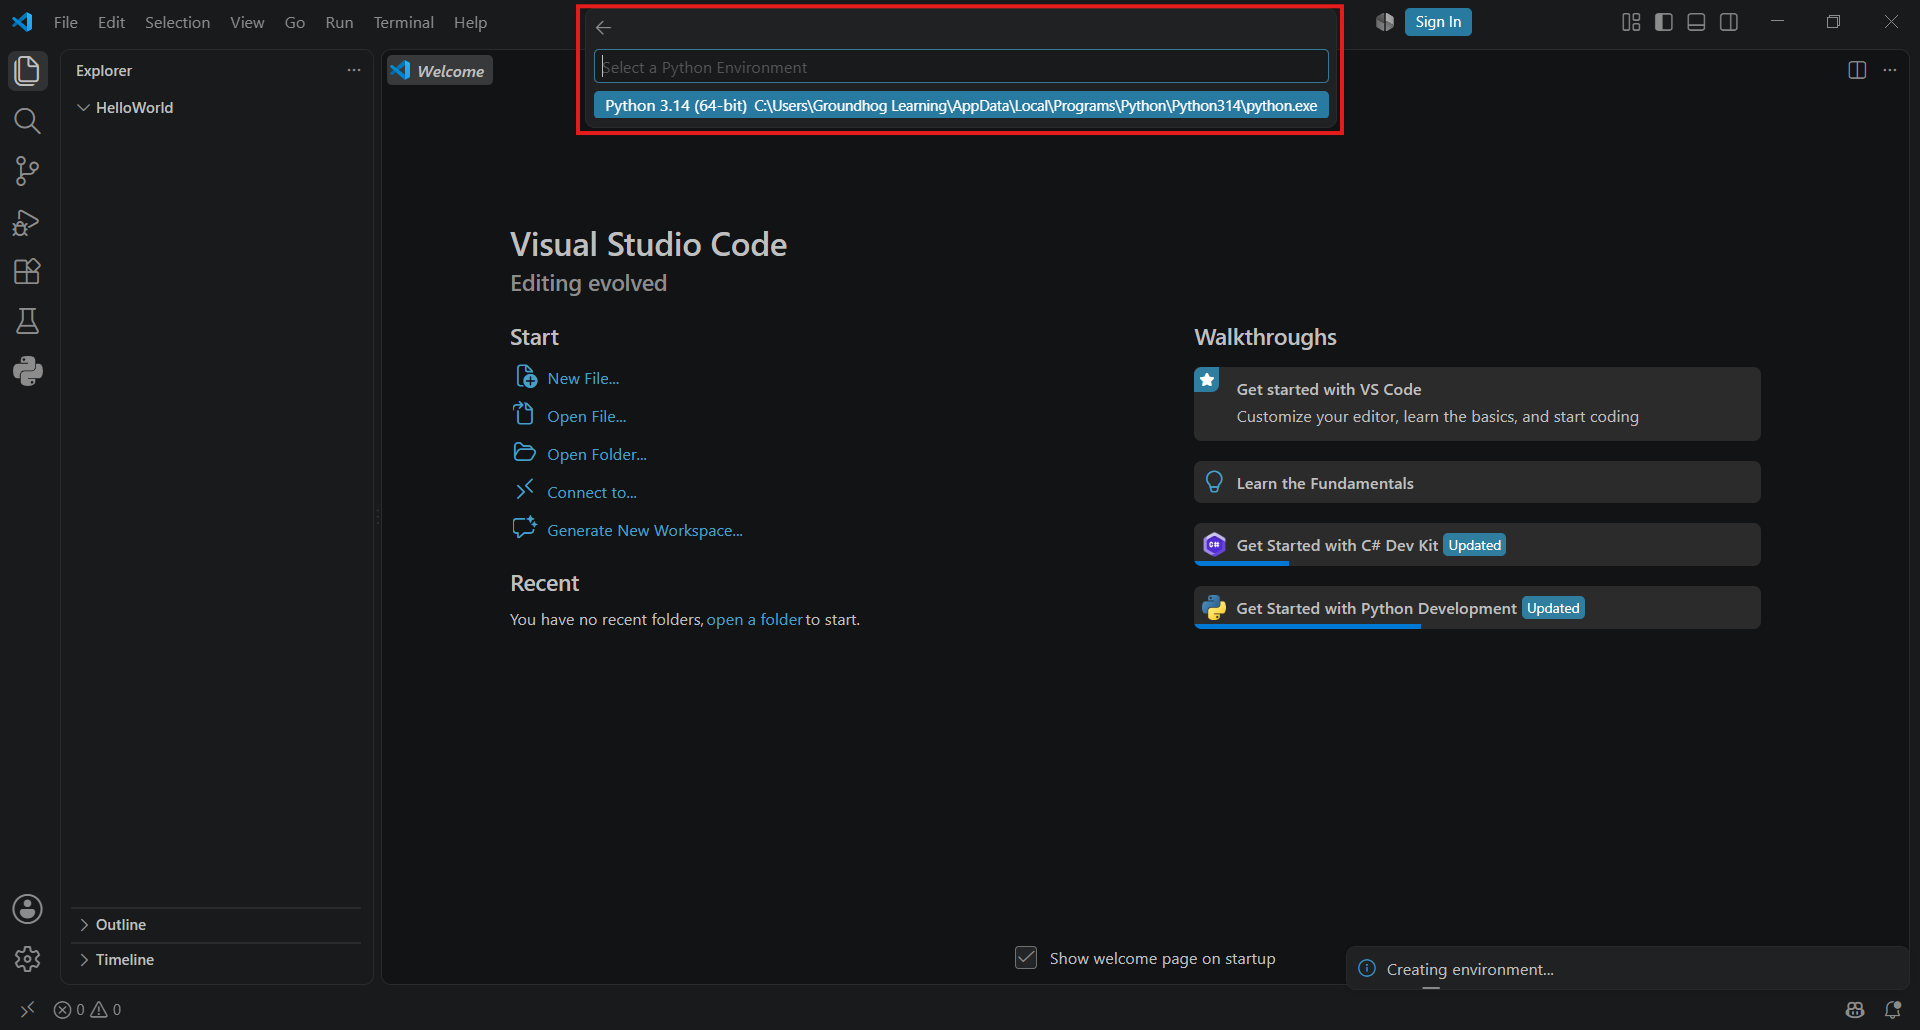Open the Accounts icon in activity bar
Viewport: 1920px width, 1030px height.
click(x=28, y=909)
